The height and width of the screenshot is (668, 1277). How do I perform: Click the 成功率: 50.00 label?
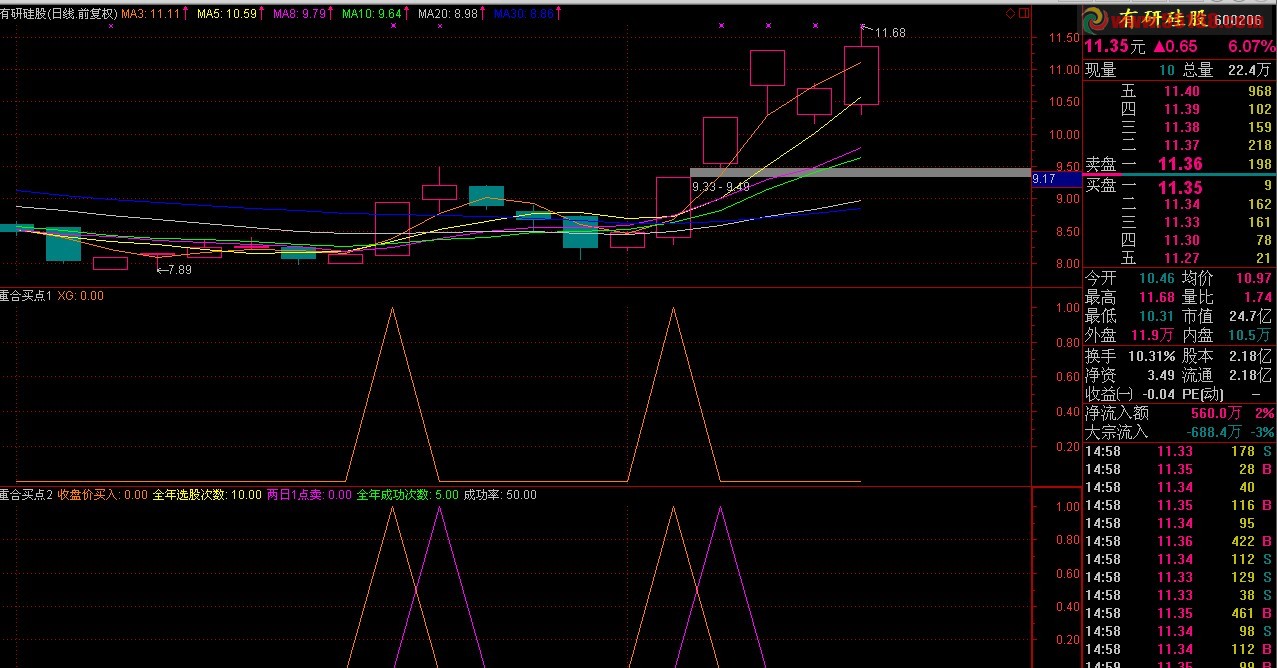point(500,494)
